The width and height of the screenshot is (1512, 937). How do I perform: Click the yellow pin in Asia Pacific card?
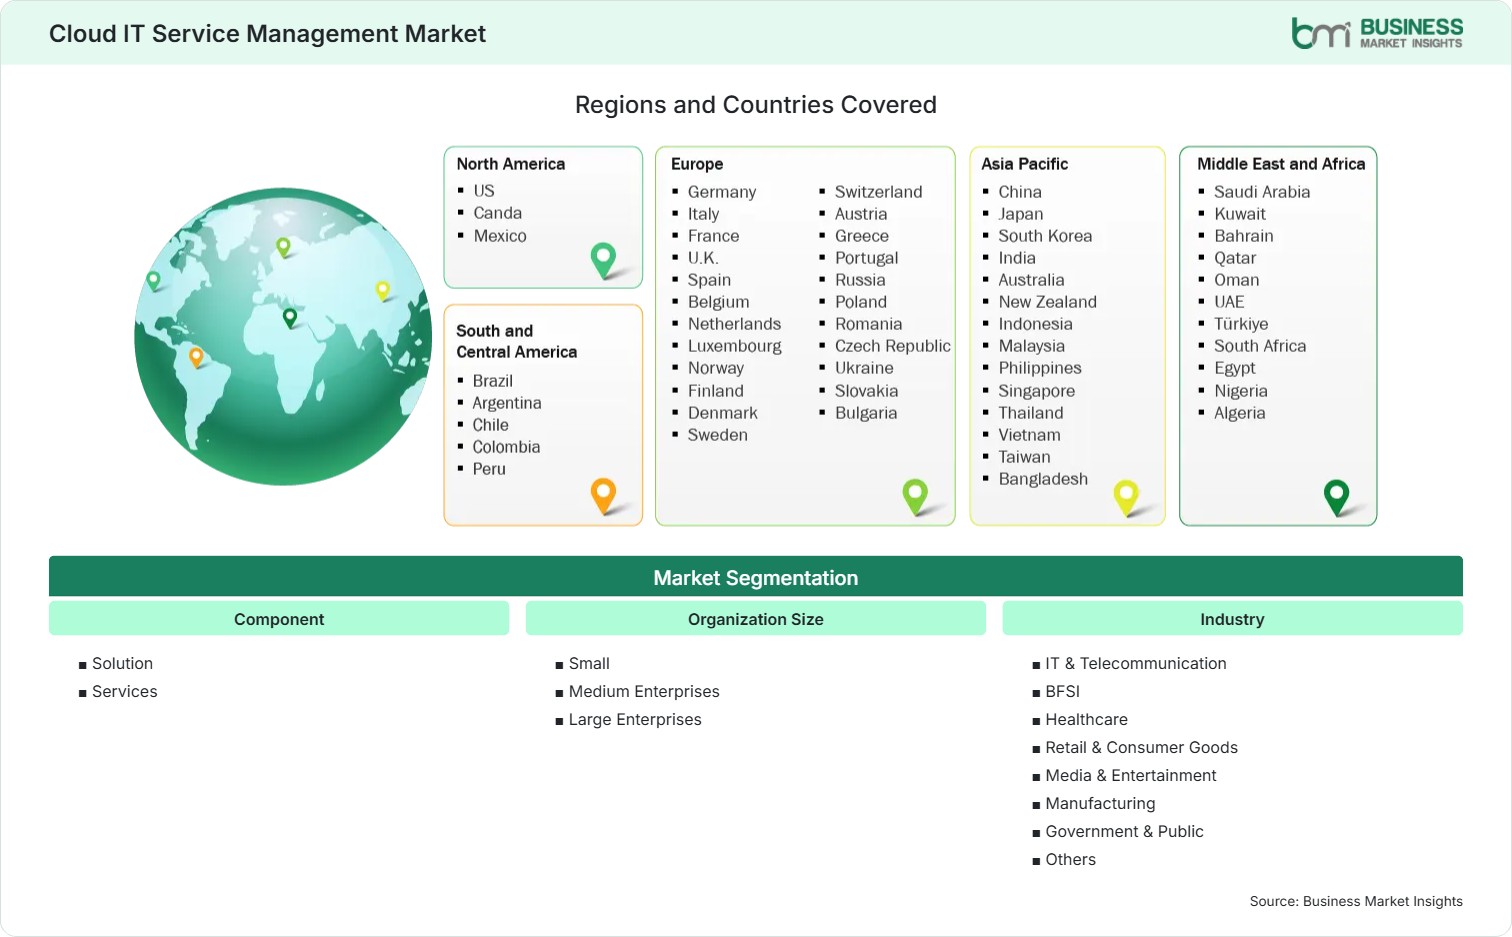(1126, 497)
